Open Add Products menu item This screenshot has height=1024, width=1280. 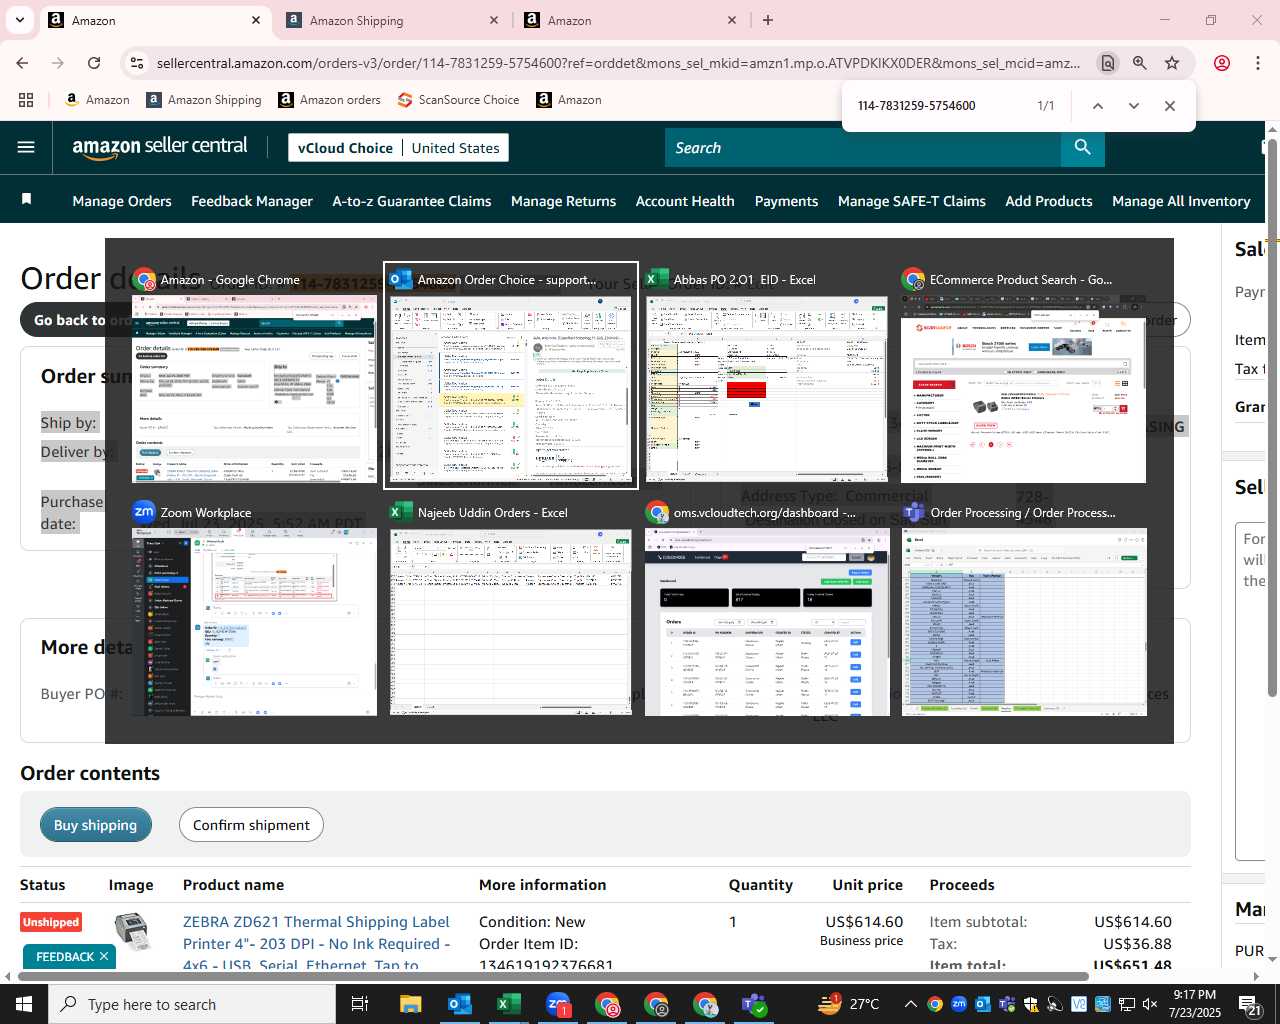[x=1049, y=201]
